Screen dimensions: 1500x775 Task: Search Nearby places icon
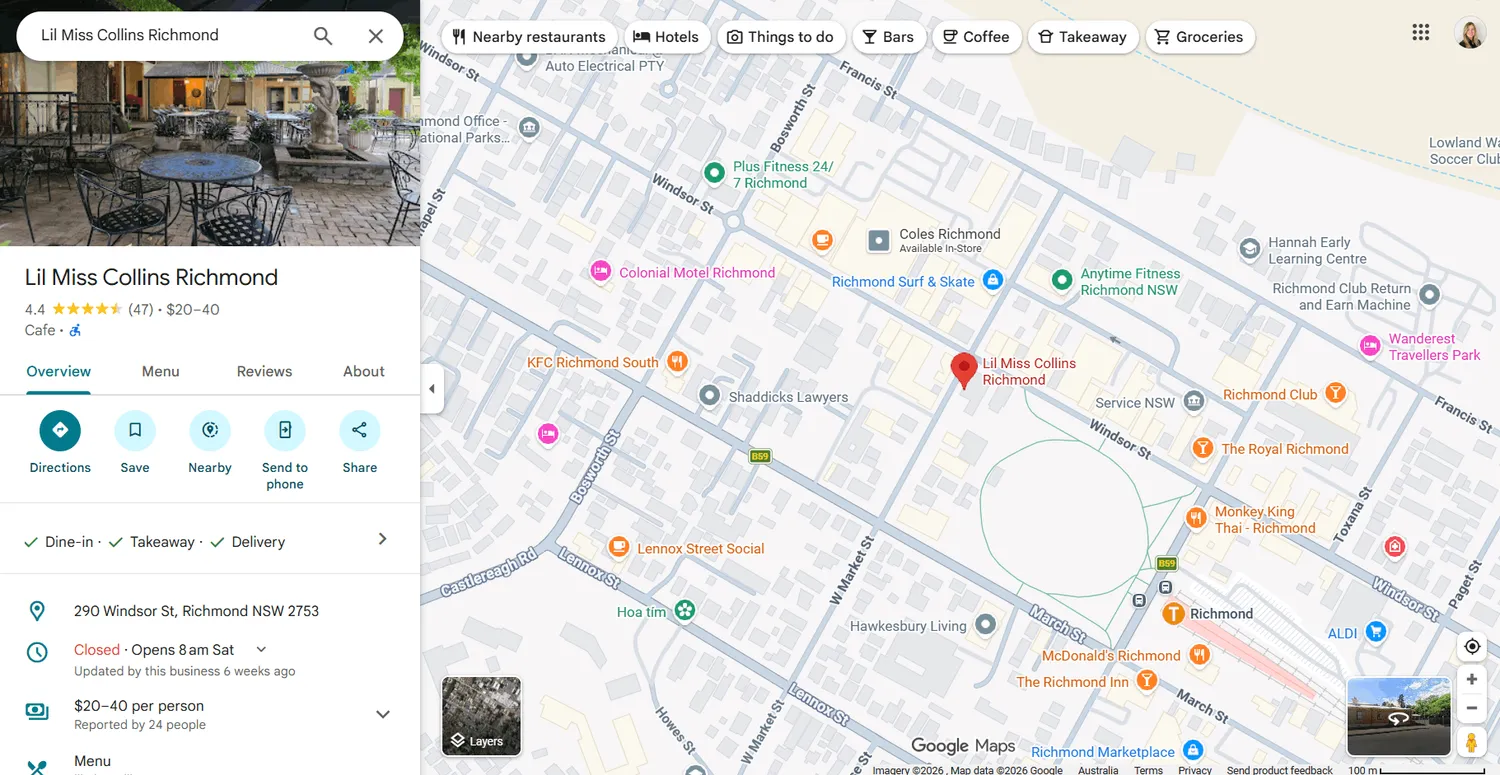pos(210,430)
